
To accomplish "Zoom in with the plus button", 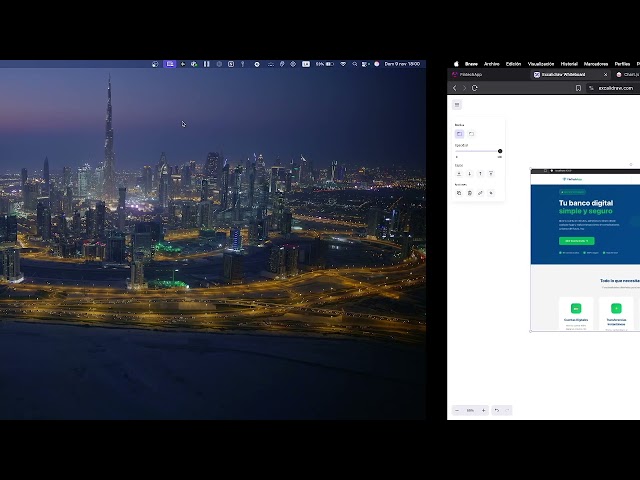I will [484, 410].
